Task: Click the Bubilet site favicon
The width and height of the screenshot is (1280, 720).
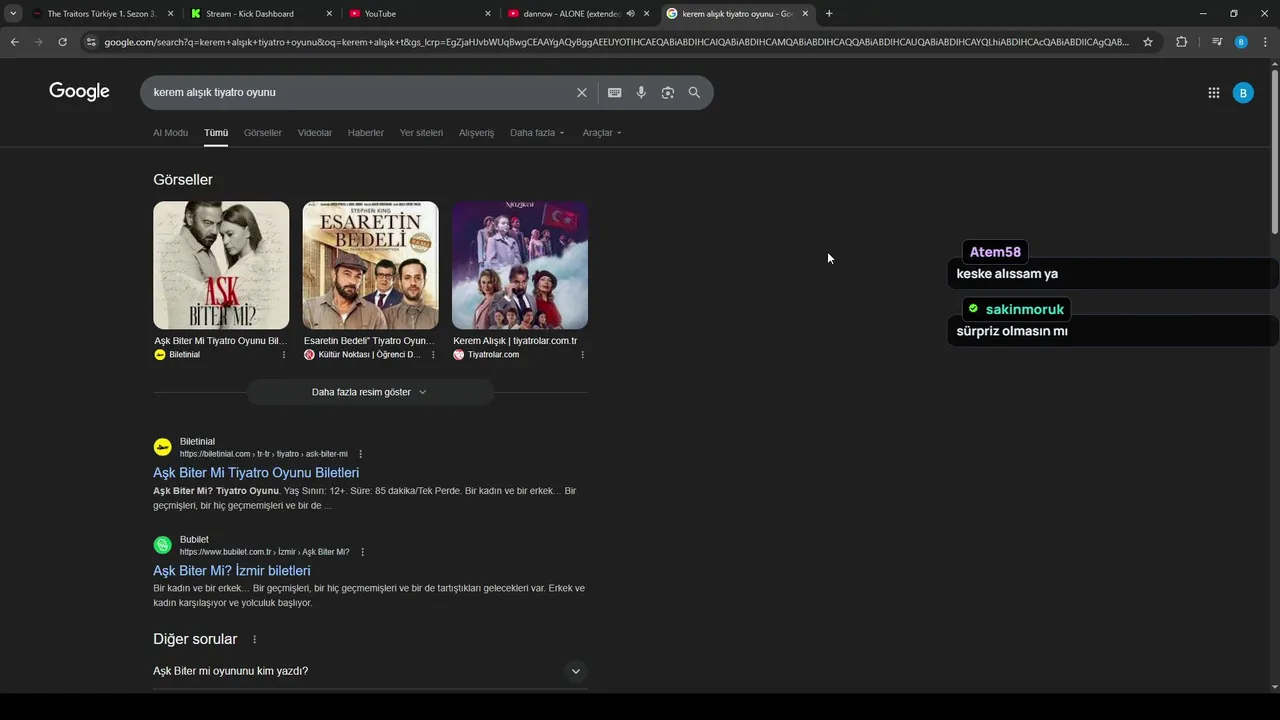Action: pyautogui.click(x=162, y=545)
